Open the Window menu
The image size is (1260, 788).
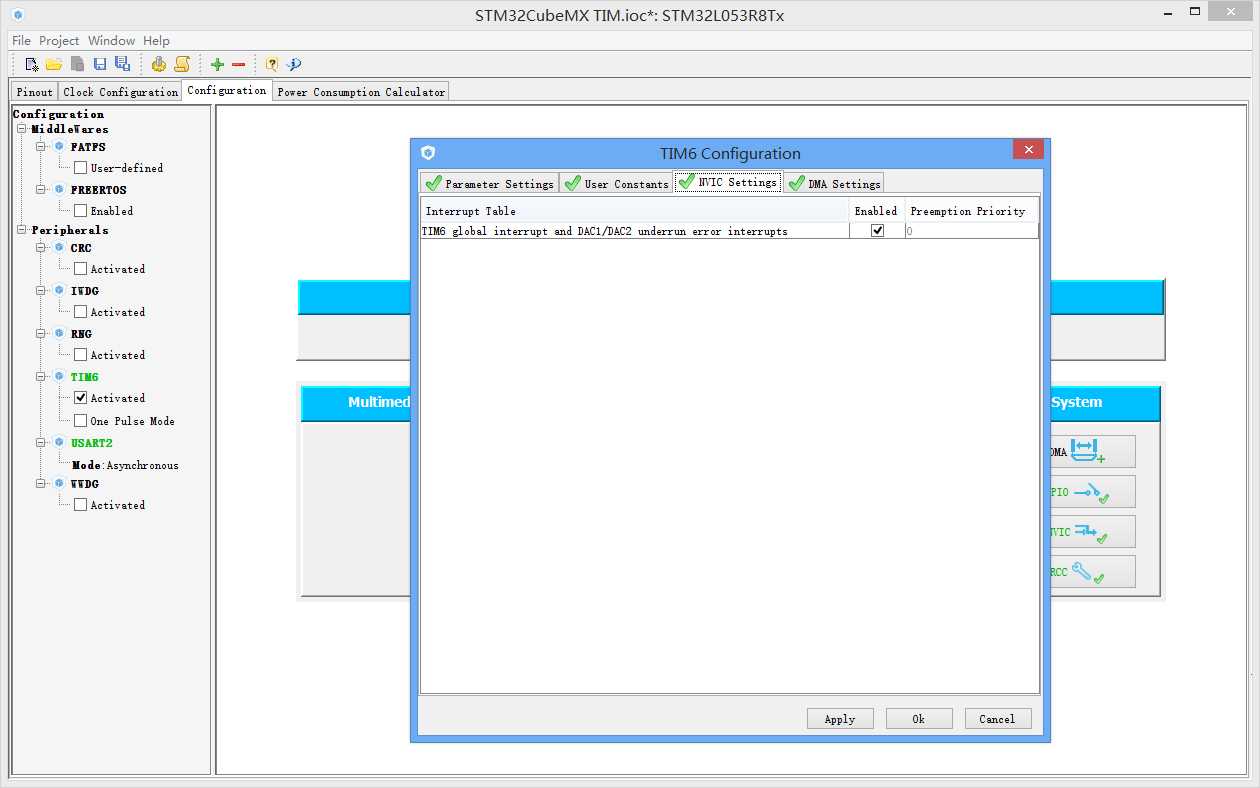coord(111,40)
